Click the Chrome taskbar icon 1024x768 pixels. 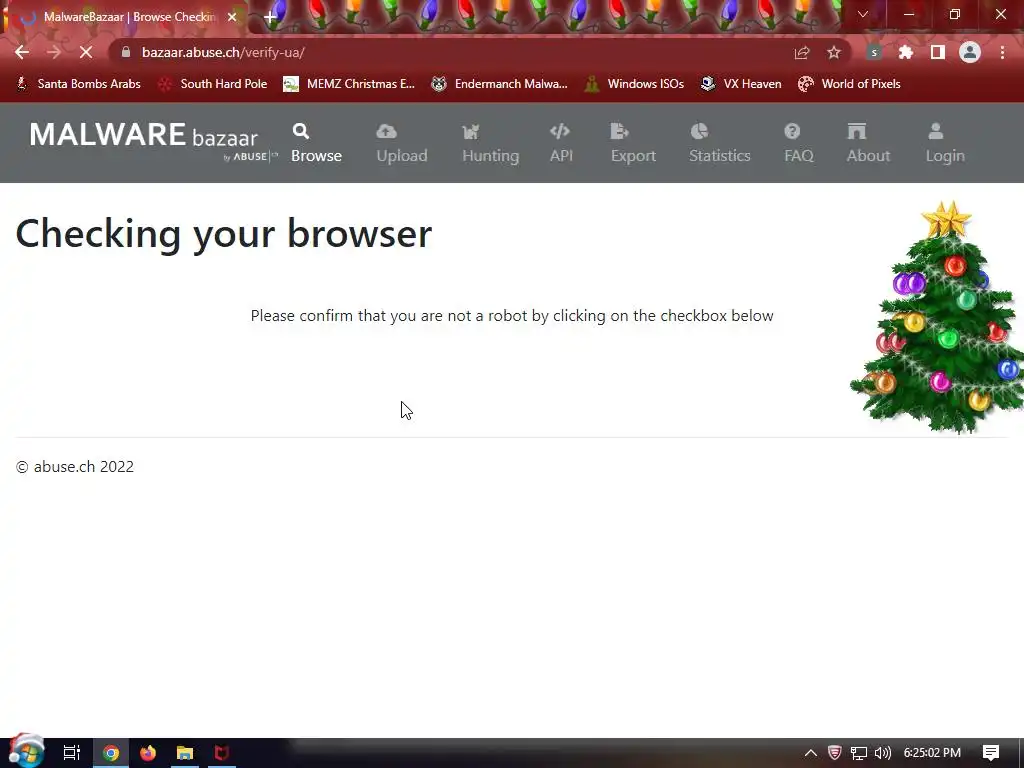coord(111,753)
